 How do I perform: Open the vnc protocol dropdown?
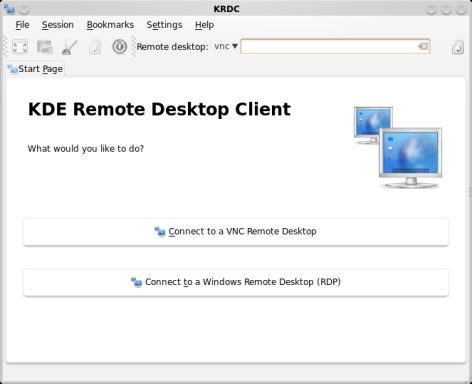[226, 46]
